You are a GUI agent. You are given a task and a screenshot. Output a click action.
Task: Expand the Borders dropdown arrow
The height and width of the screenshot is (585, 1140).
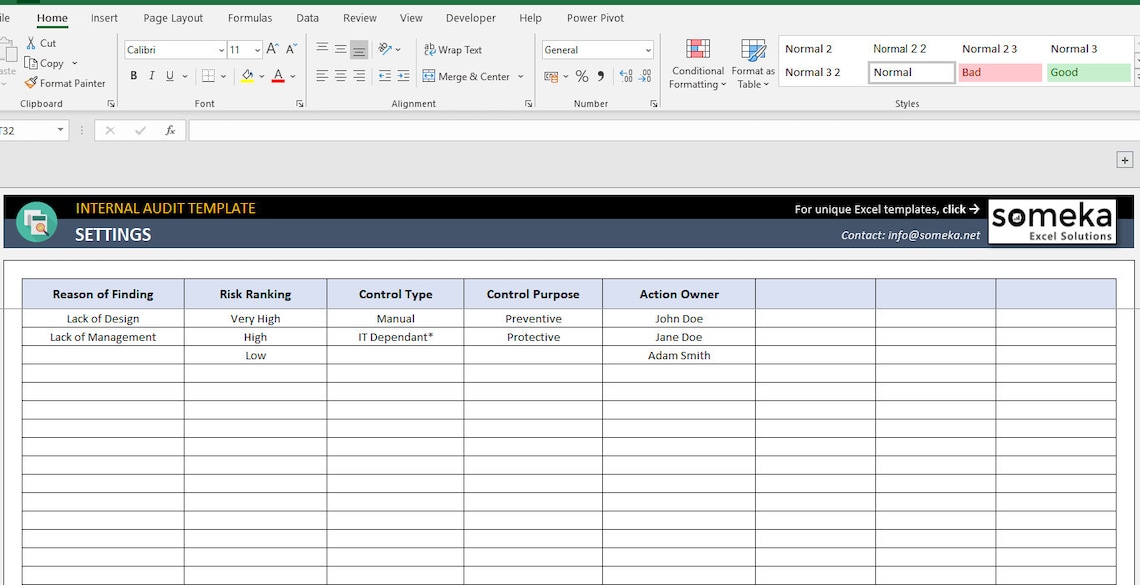[x=224, y=75]
